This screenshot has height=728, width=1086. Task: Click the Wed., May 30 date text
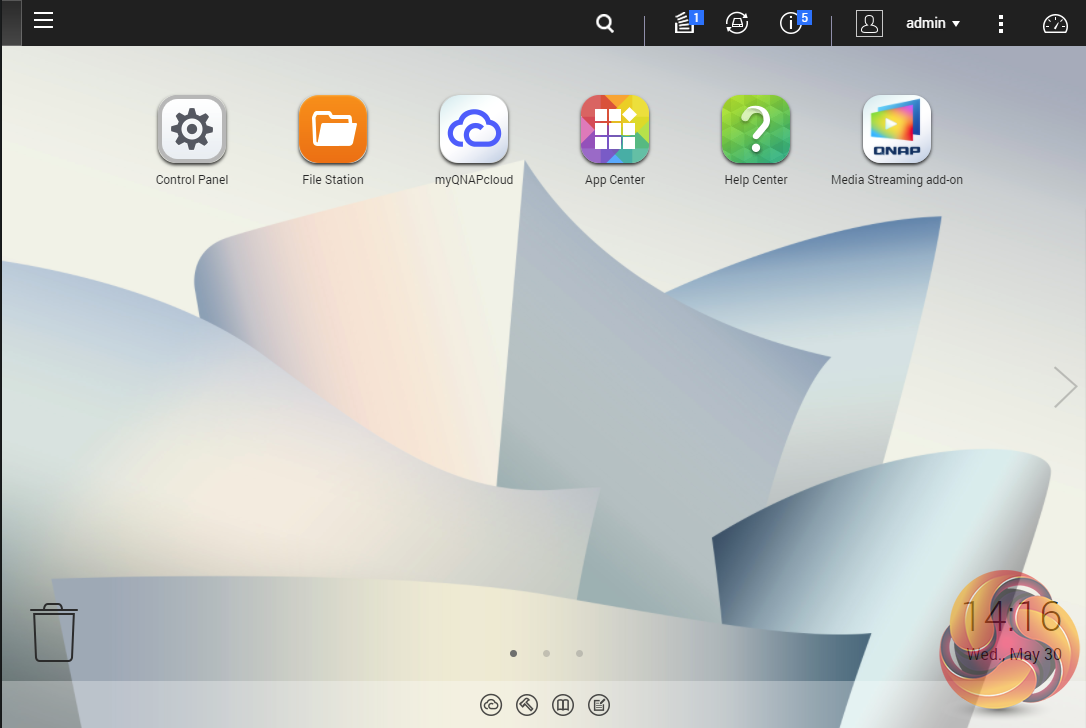1014,655
